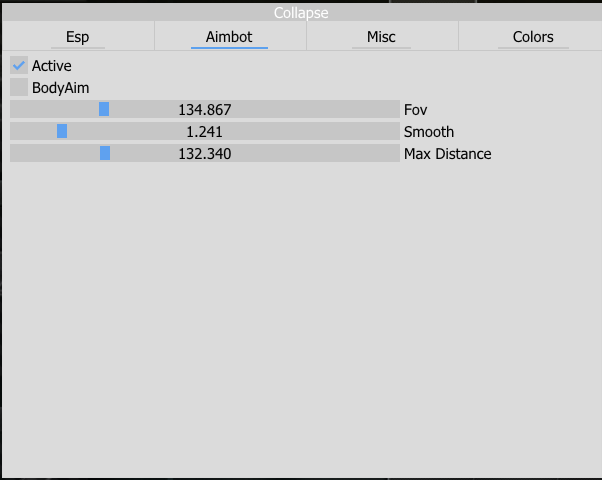Switch to the Esp tab

coord(77,37)
